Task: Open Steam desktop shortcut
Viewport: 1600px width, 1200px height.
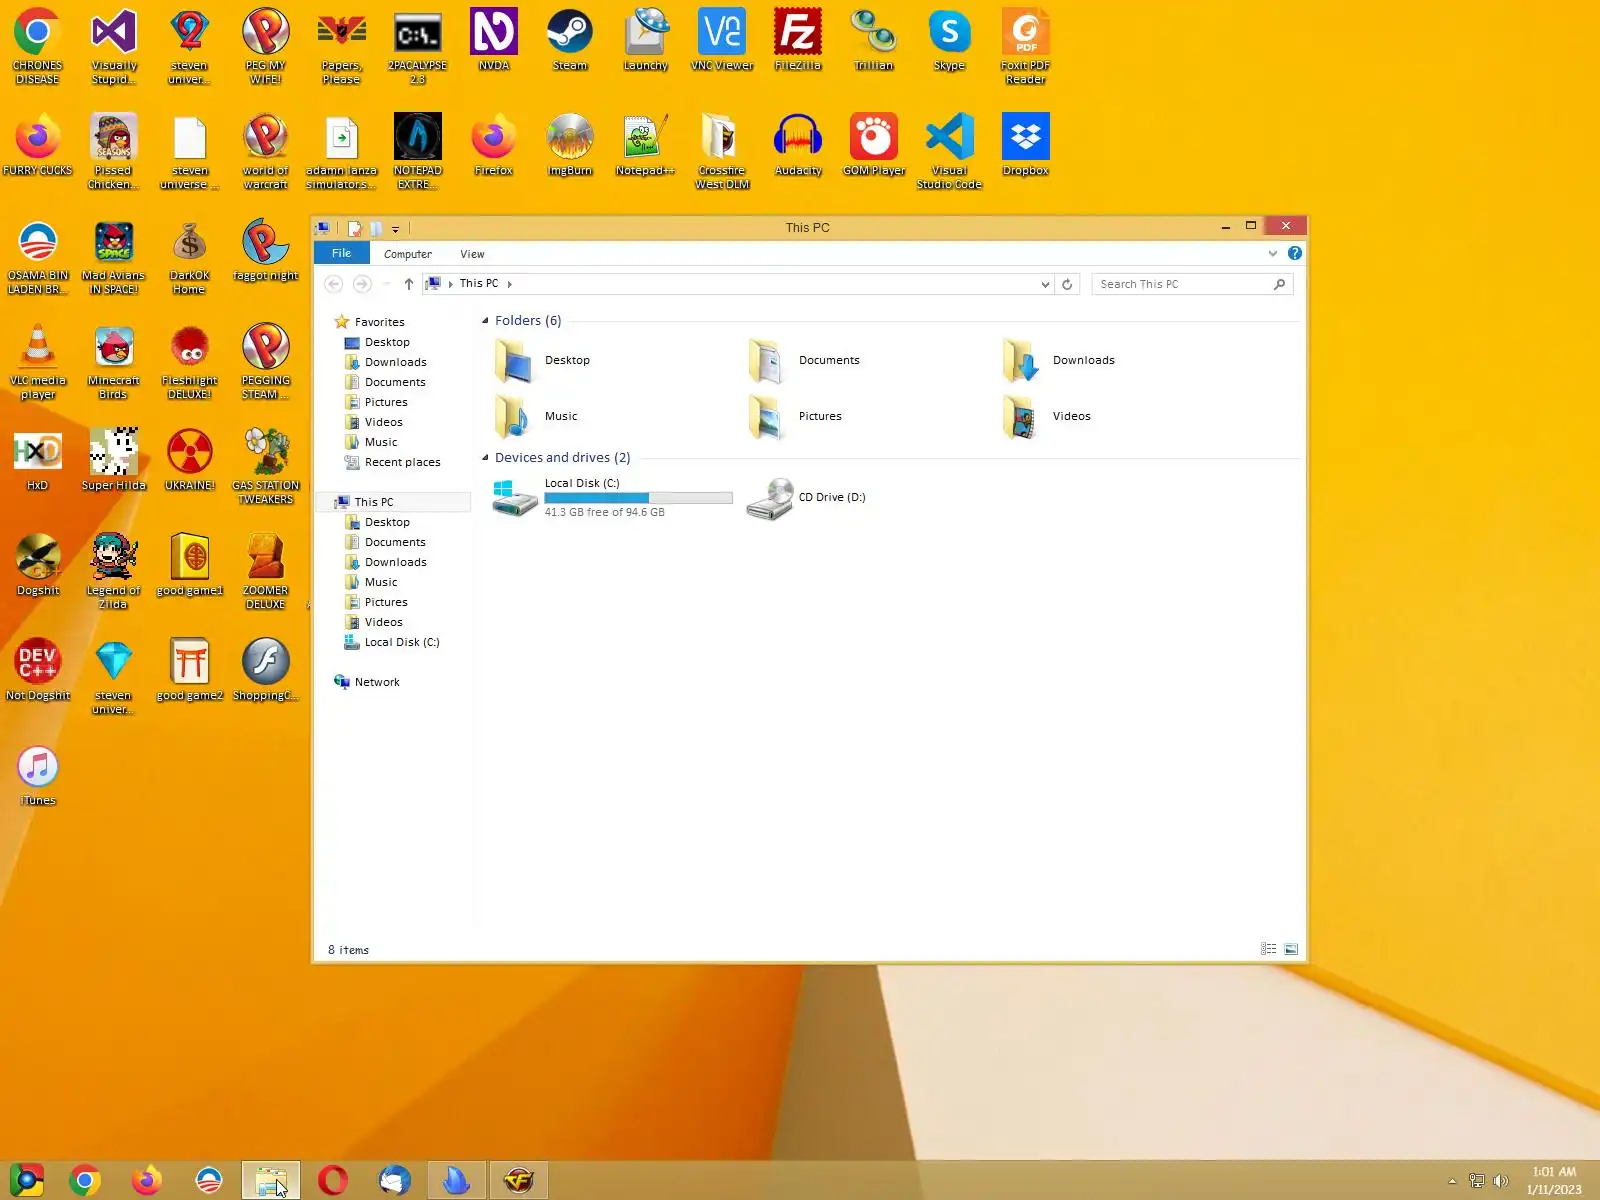Action: [570, 40]
